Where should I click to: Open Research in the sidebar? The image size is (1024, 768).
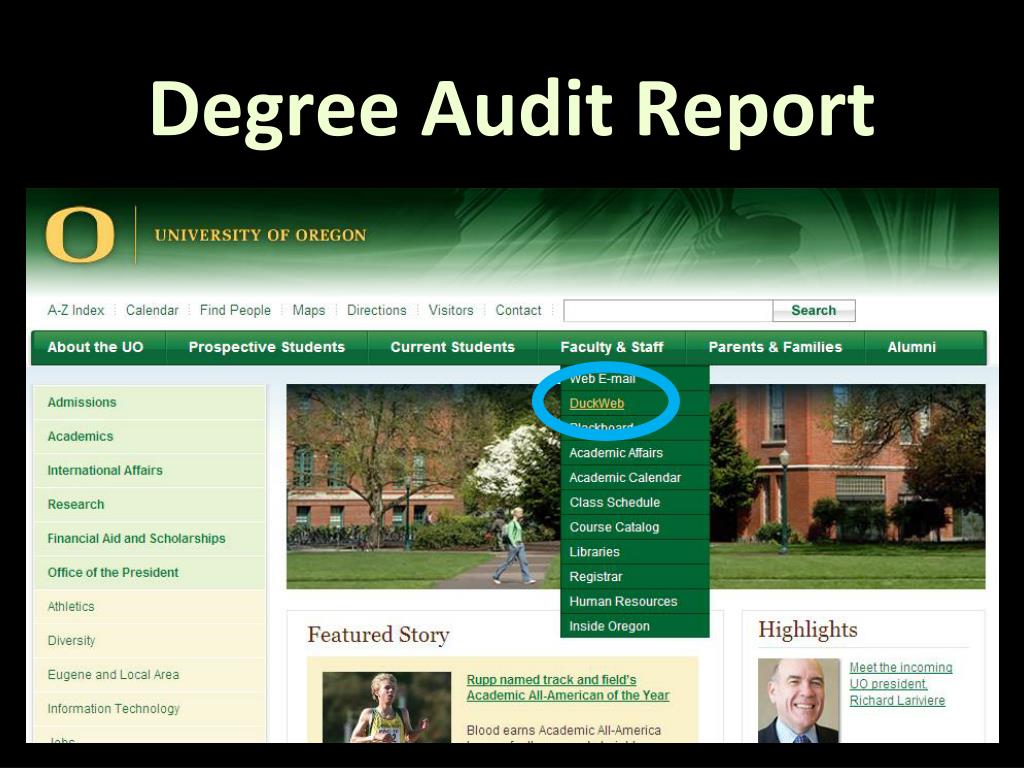pyautogui.click(x=150, y=504)
